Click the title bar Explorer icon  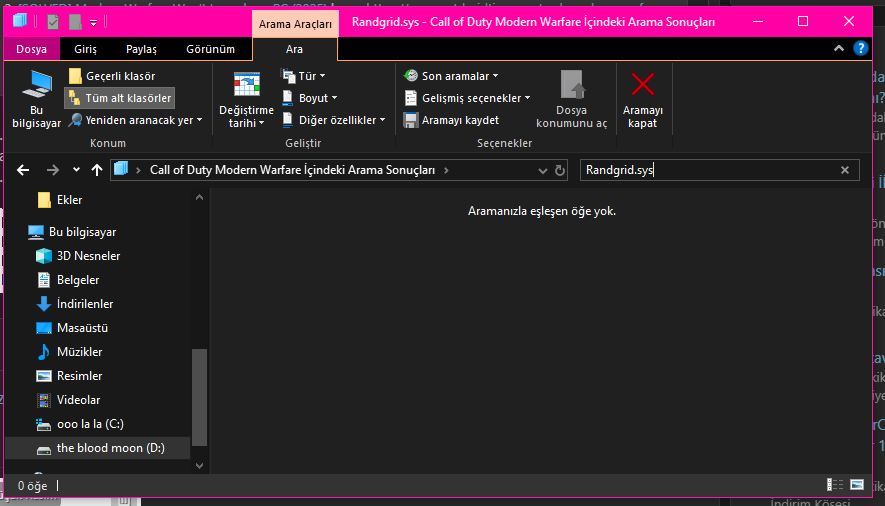pos(20,21)
